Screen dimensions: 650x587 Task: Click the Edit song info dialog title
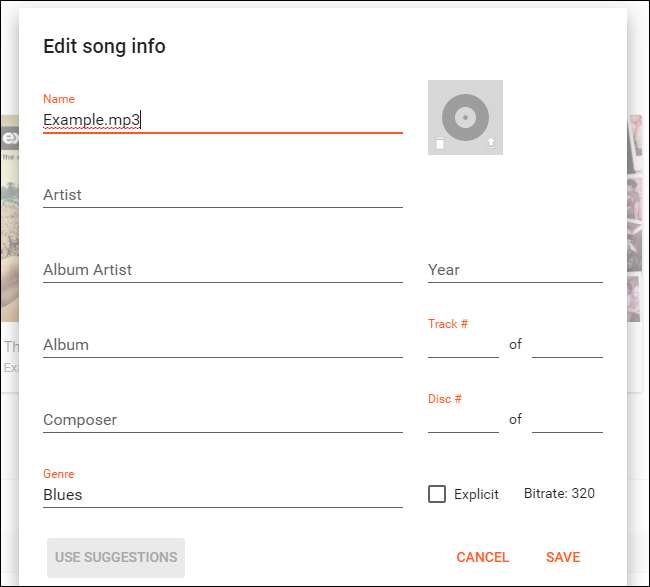(x=104, y=46)
